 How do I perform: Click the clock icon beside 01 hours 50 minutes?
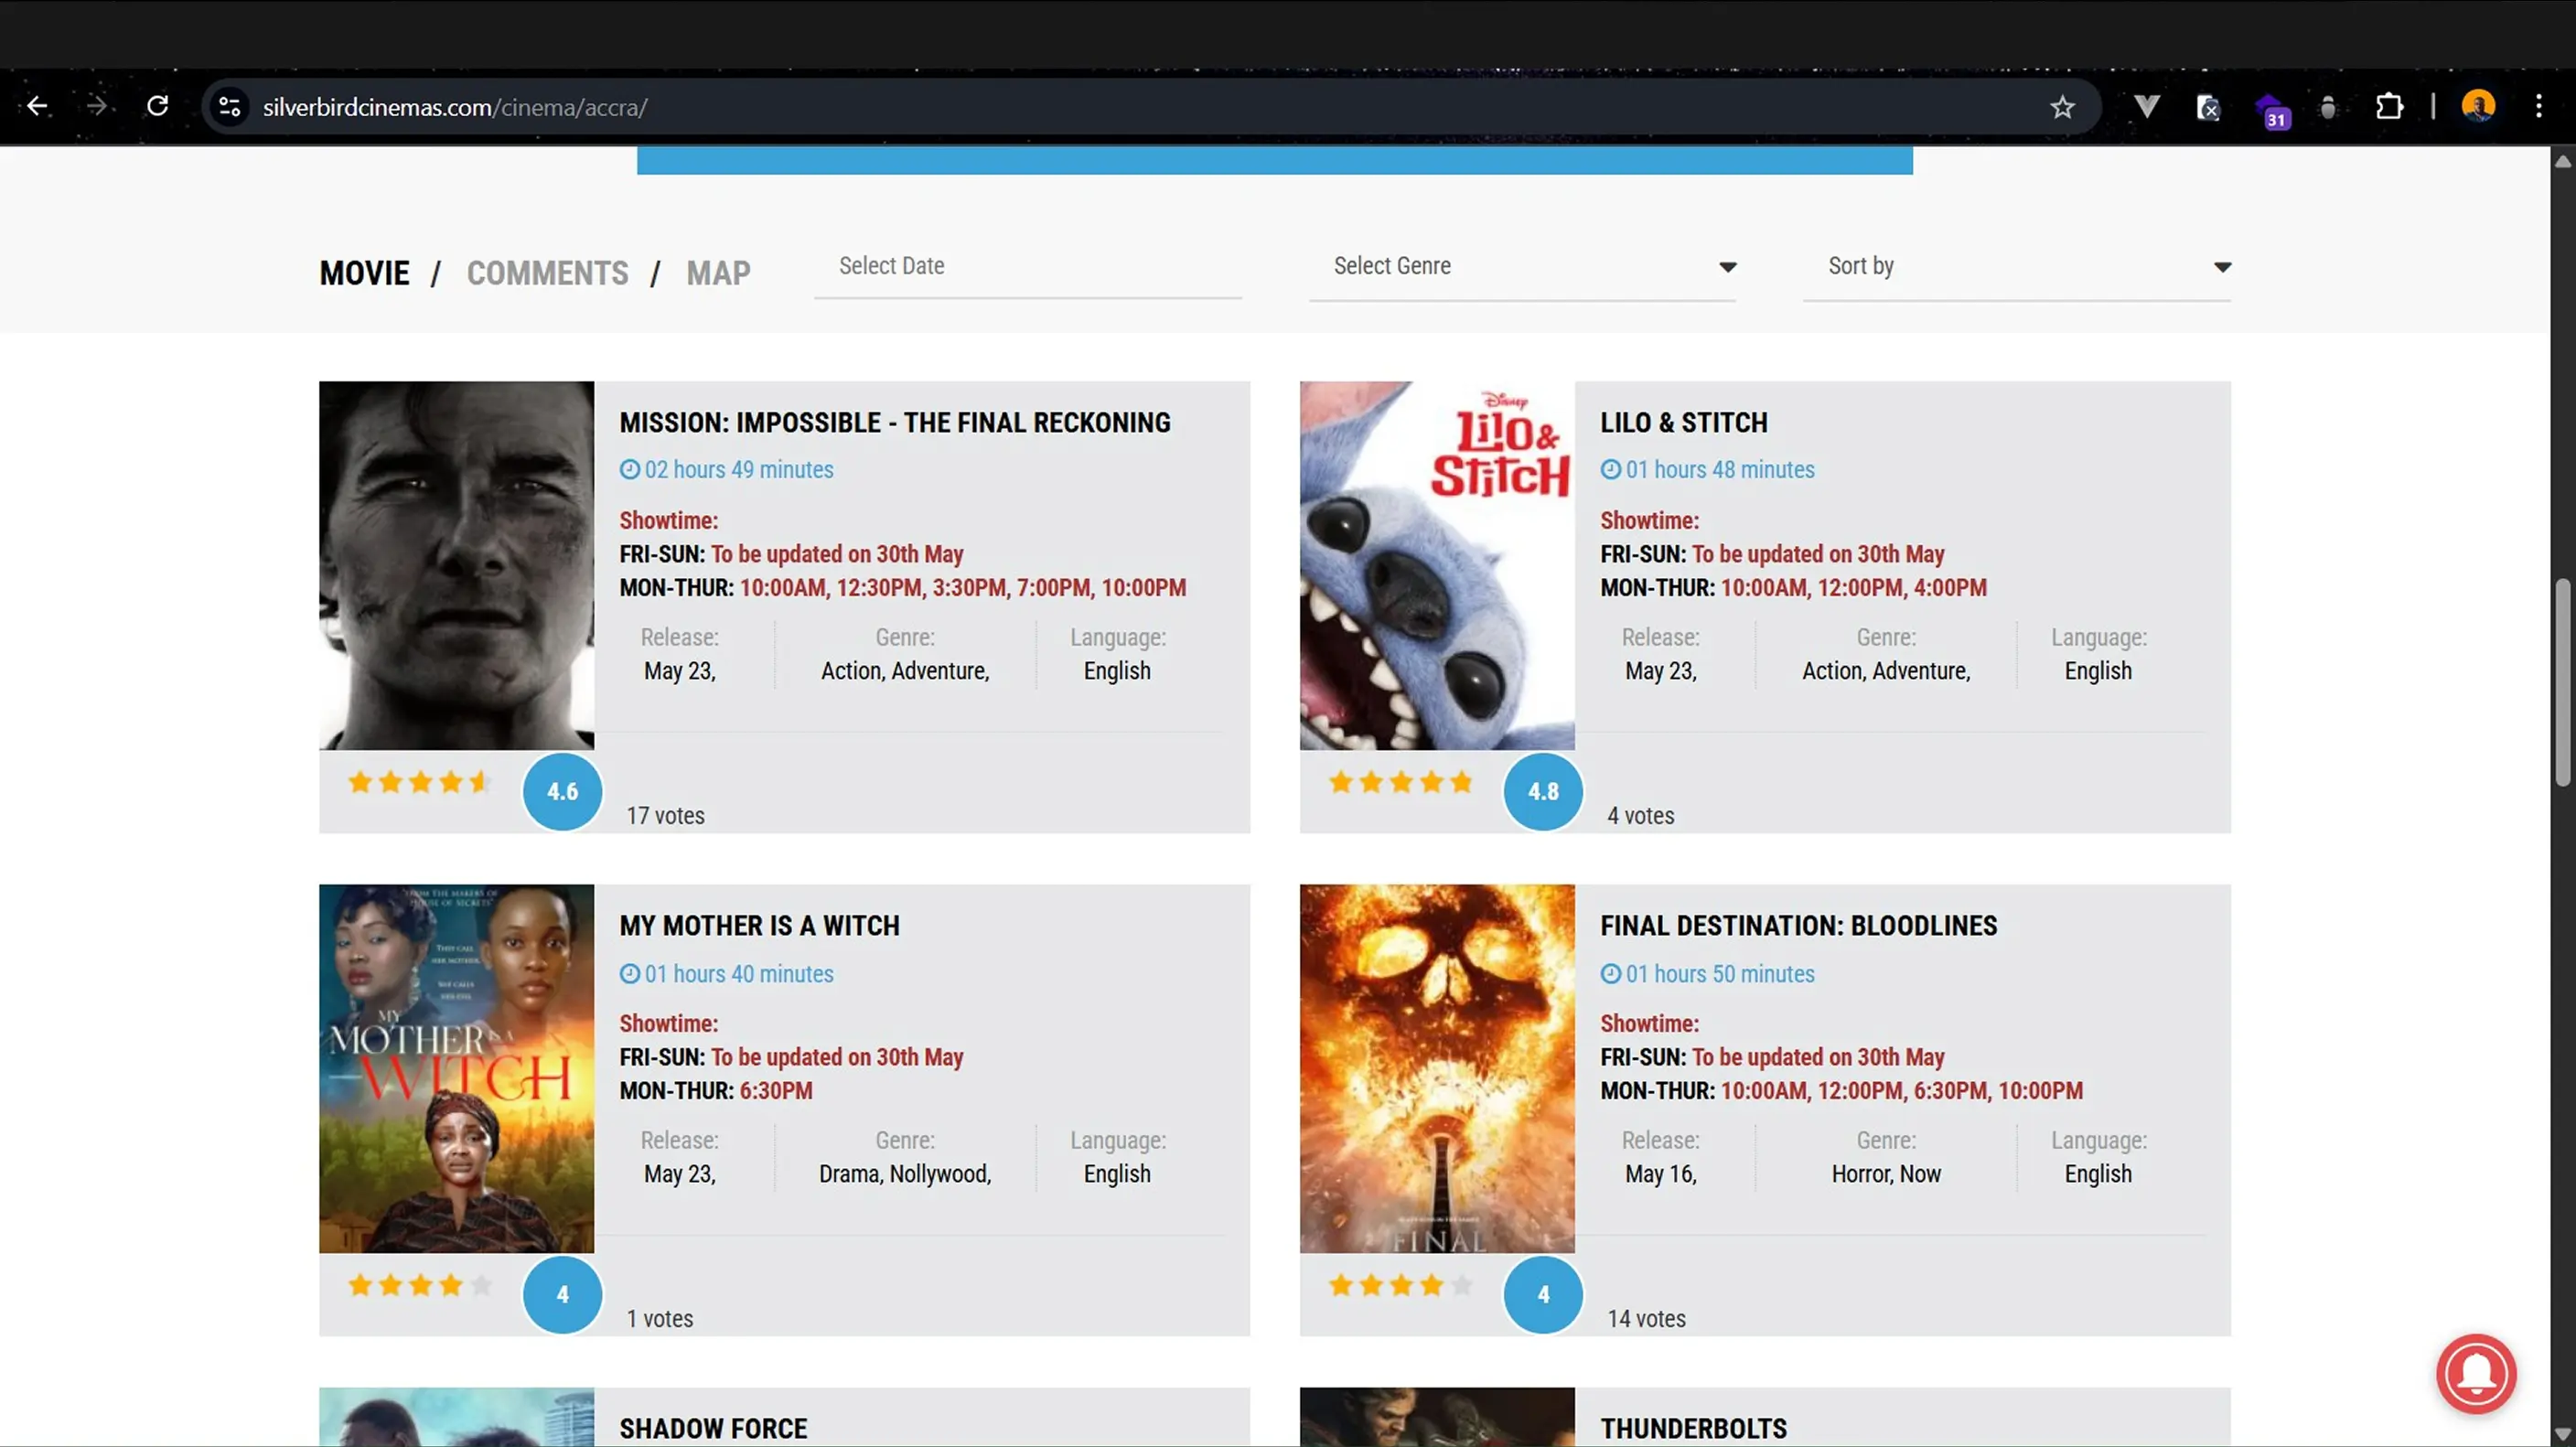(x=1610, y=973)
